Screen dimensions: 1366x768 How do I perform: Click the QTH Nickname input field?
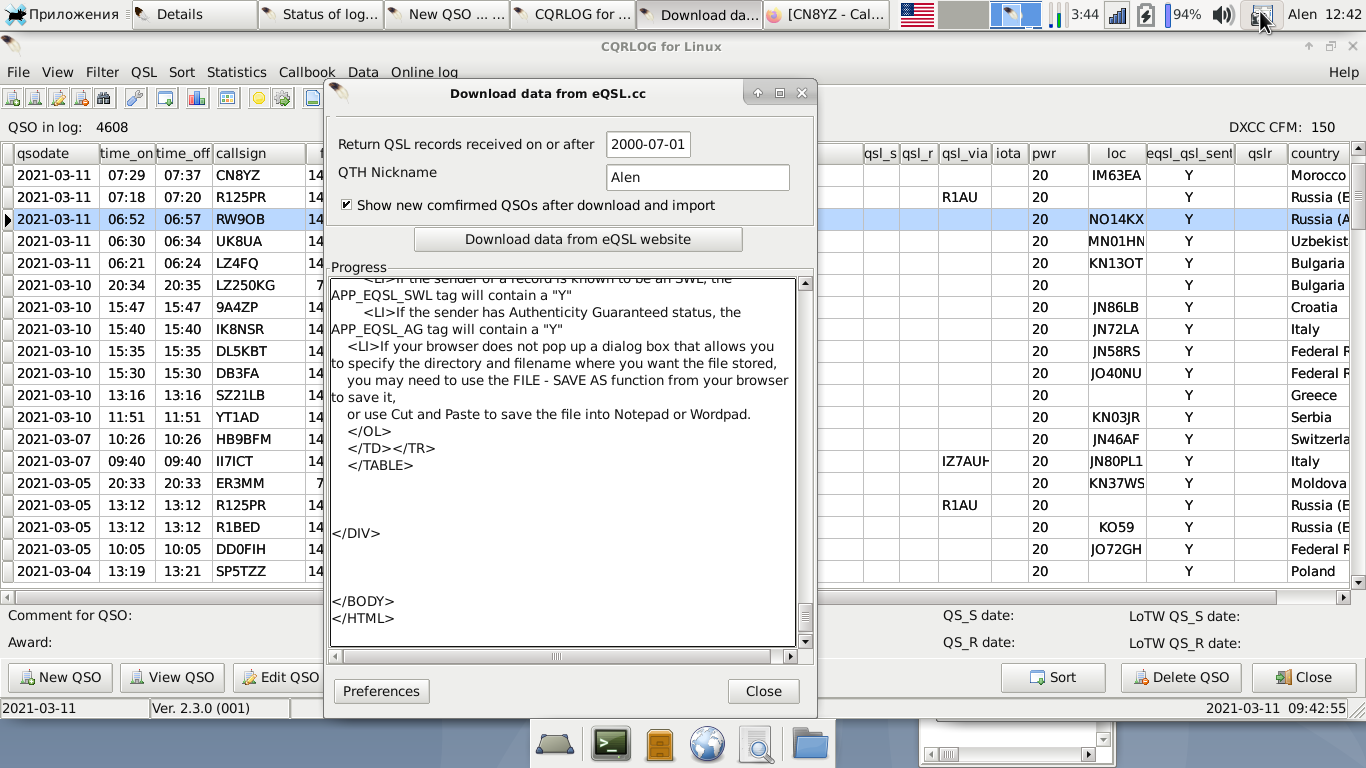pyautogui.click(x=698, y=177)
